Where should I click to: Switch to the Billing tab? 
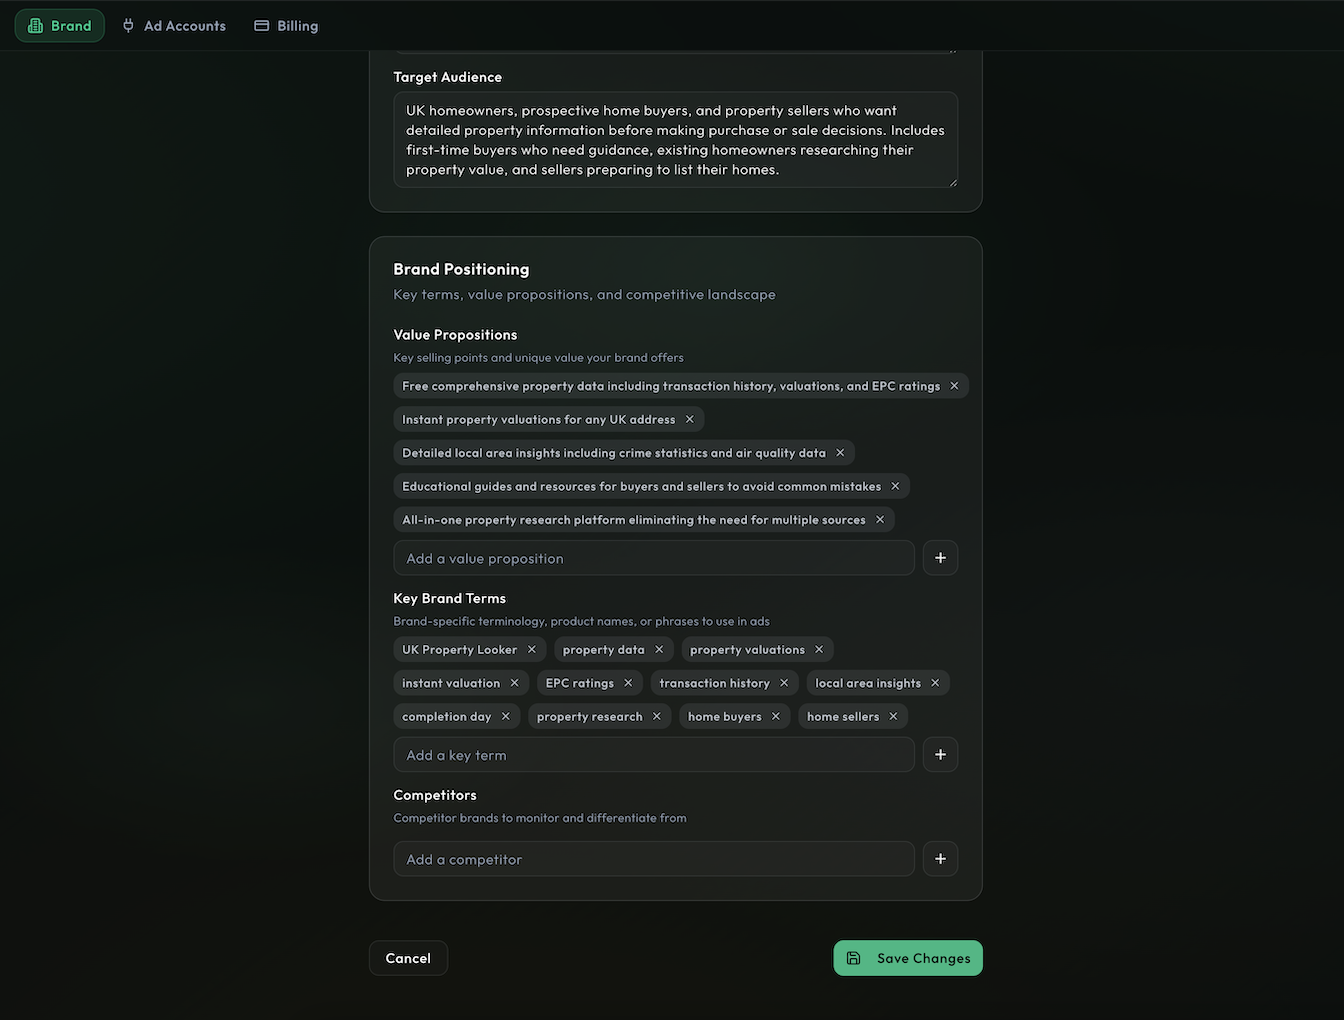click(286, 26)
